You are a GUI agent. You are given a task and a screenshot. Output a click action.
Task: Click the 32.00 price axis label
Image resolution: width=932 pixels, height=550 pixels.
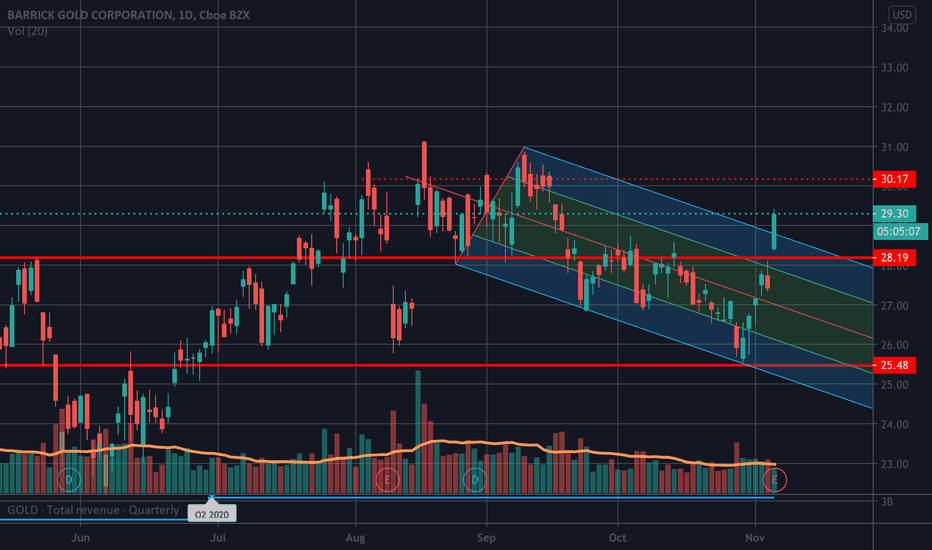pos(894,108)
